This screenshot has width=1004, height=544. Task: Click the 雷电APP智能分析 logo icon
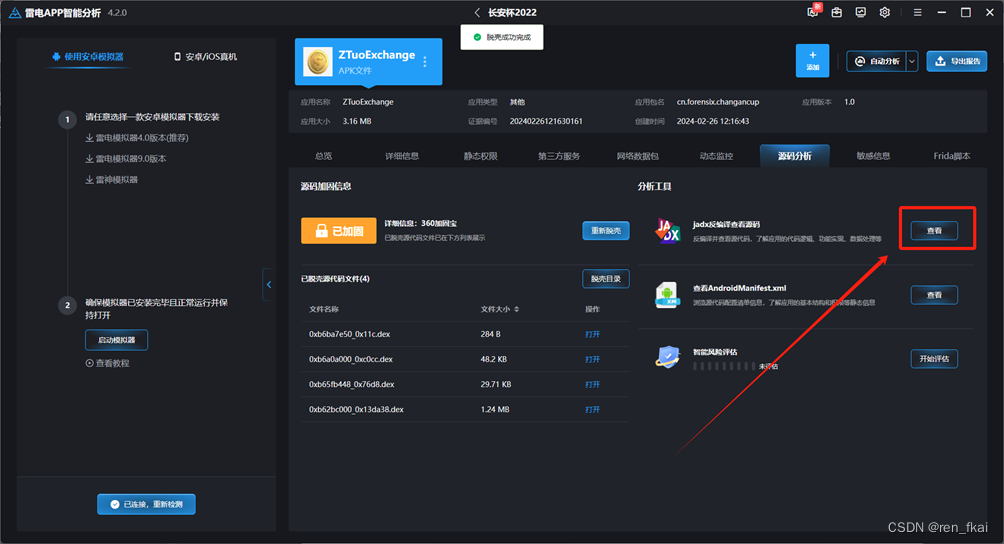tap(14, 13)
